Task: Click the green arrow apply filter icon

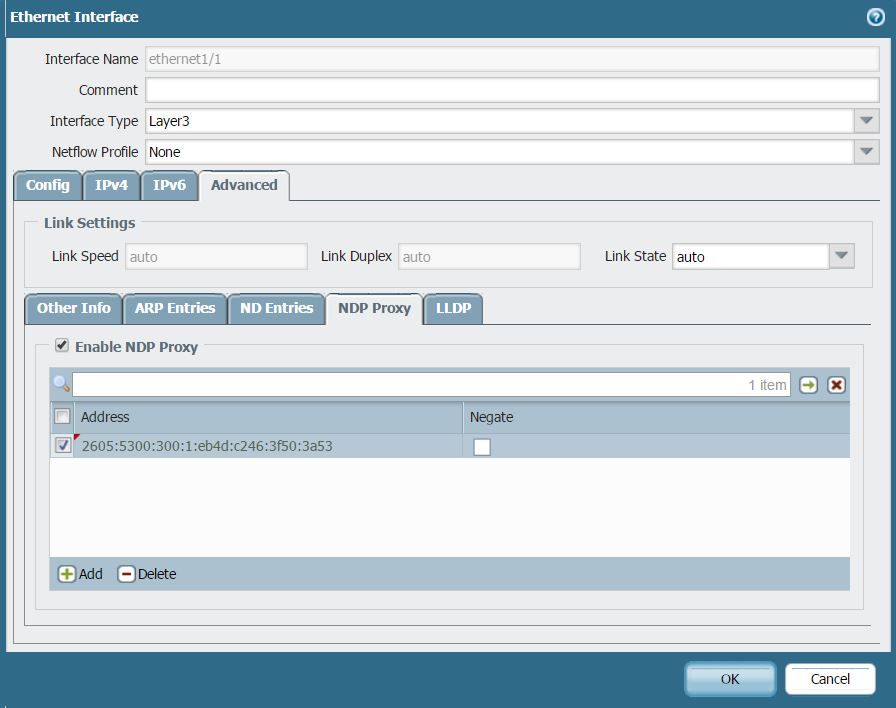Action: point(808,385)
